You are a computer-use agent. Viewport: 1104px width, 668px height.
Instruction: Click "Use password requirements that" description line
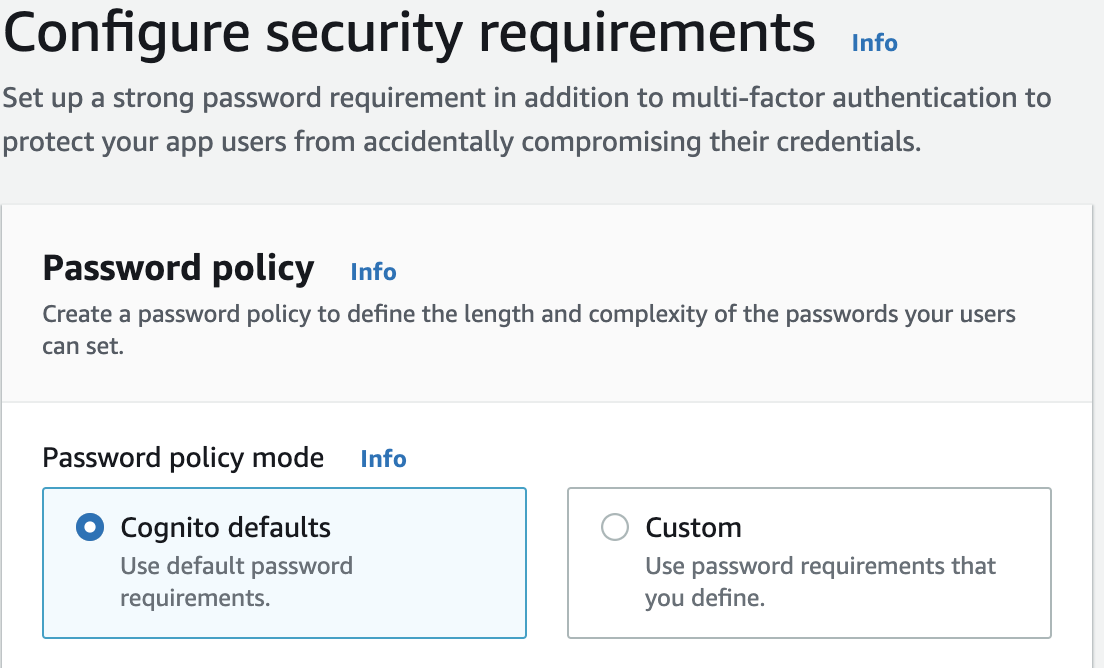coord(820,566)
